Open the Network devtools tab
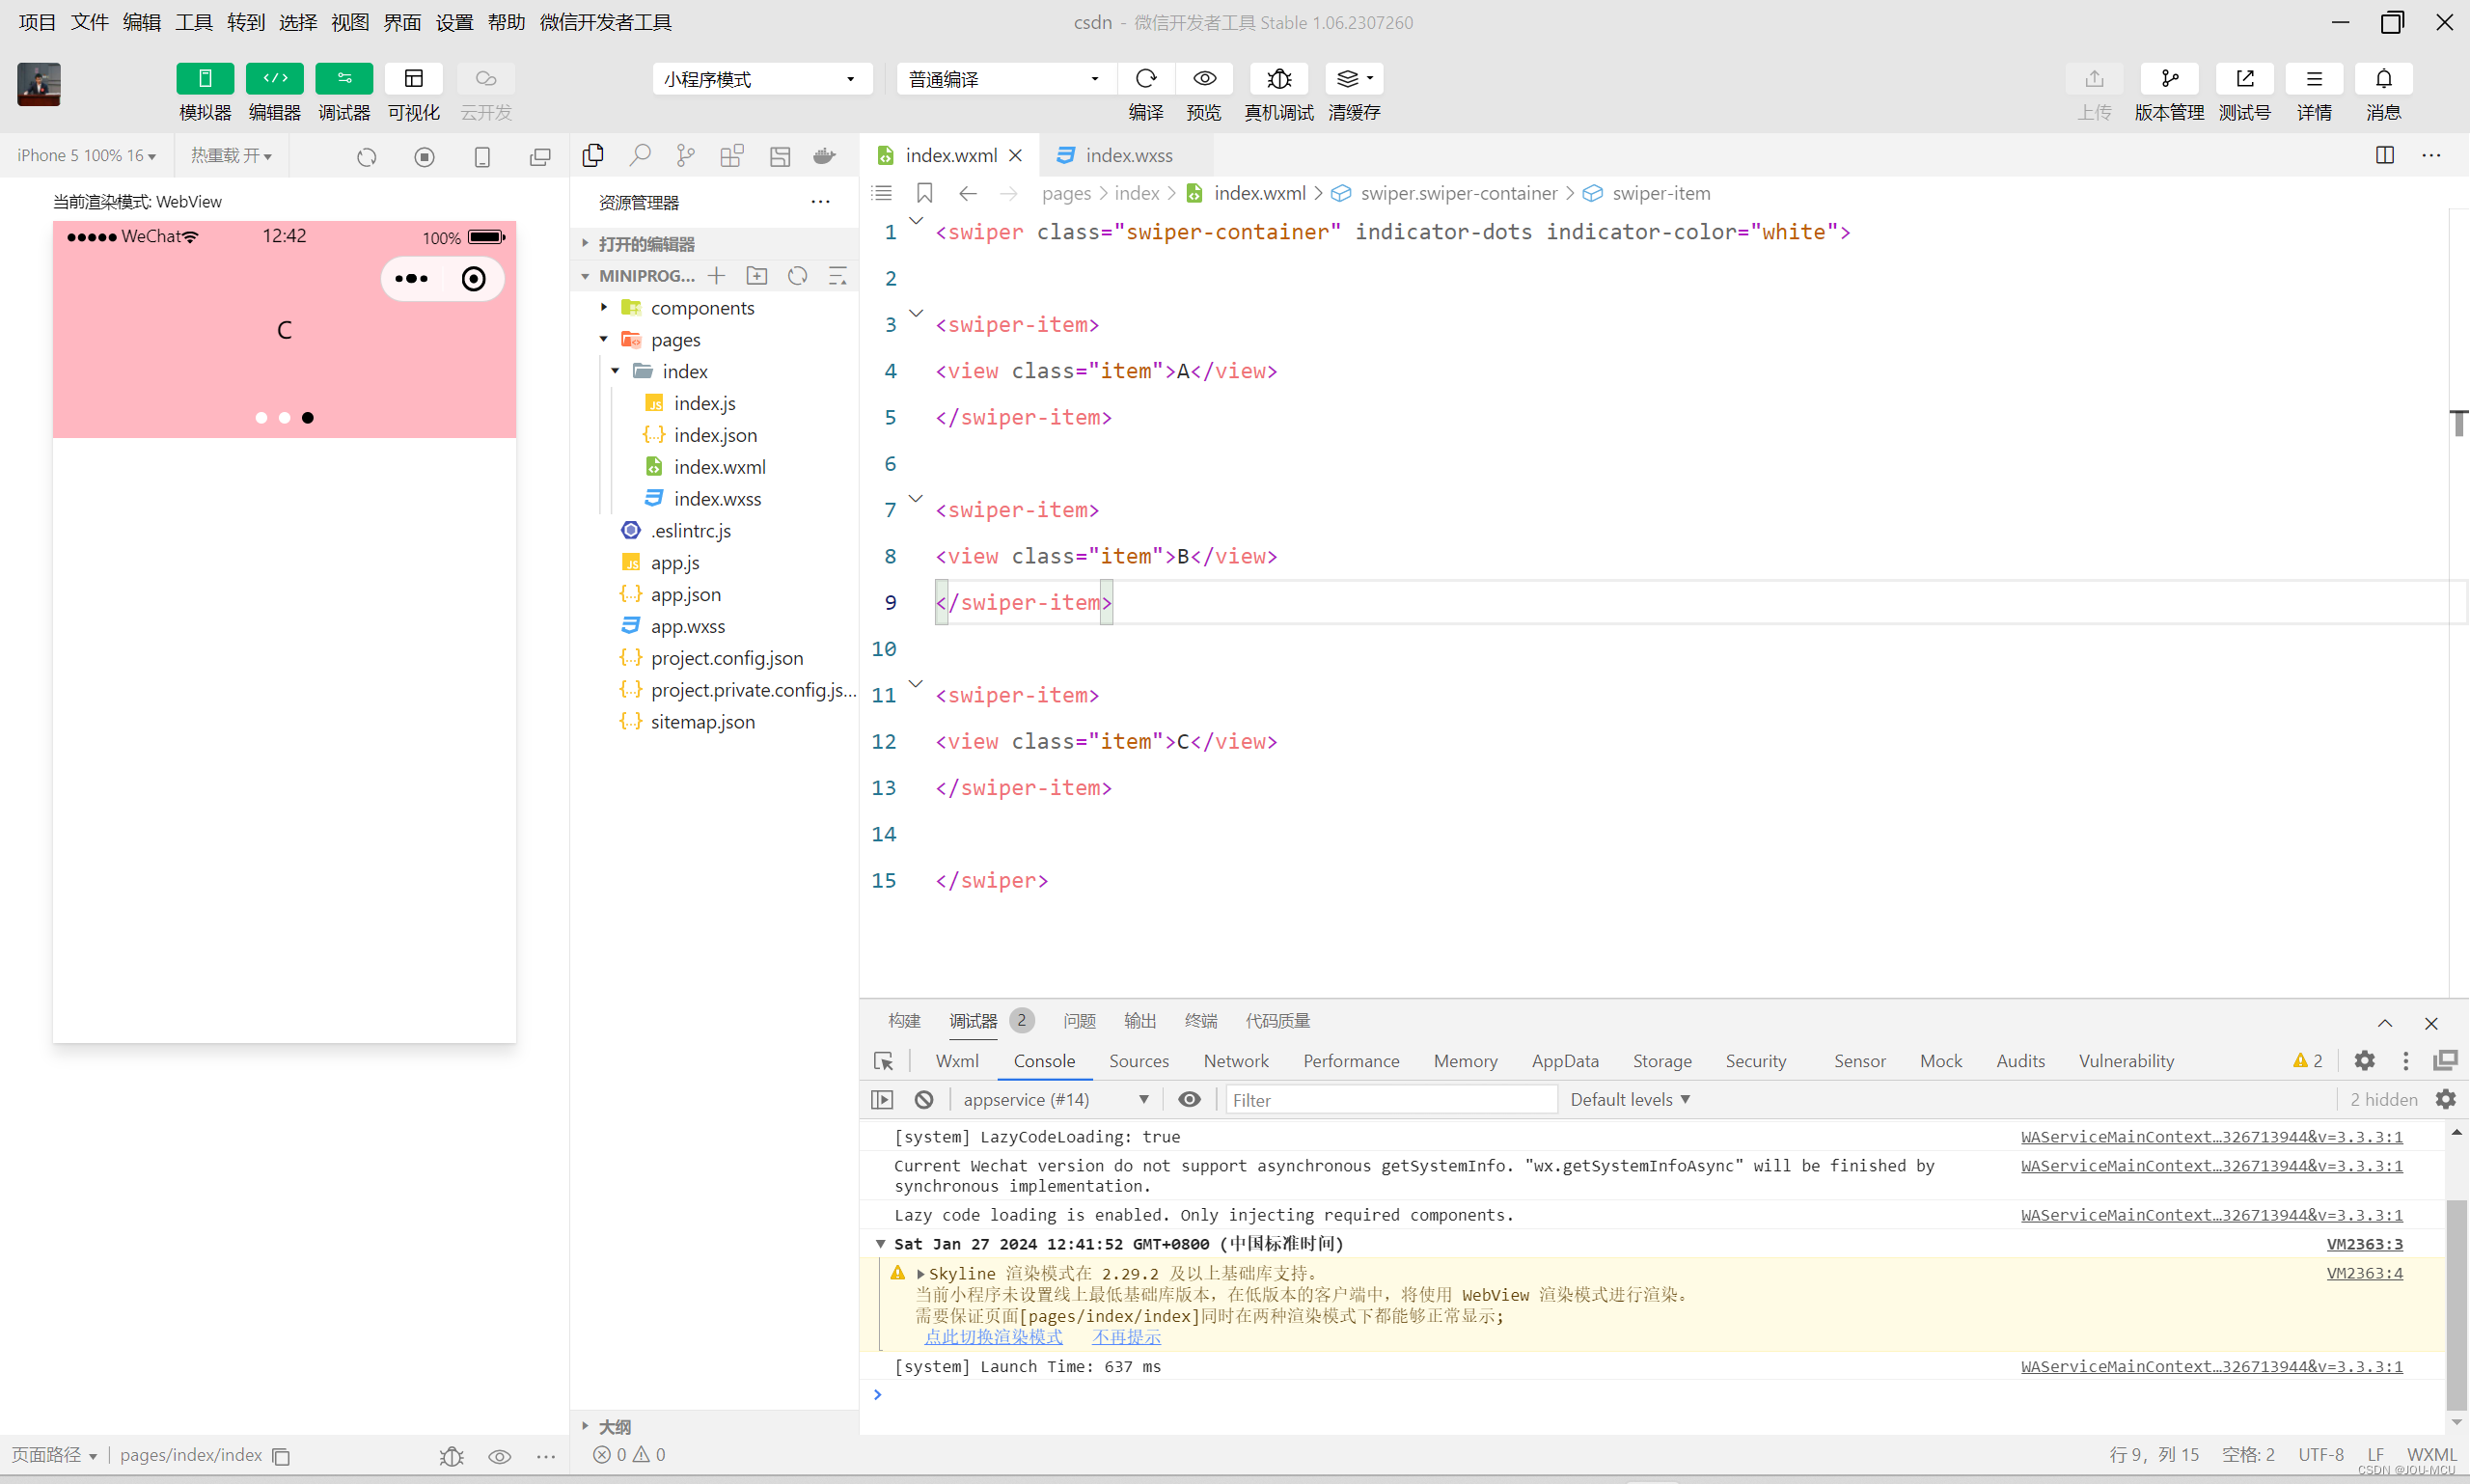The image size is (2470, 1484). pos(1235,1061)
